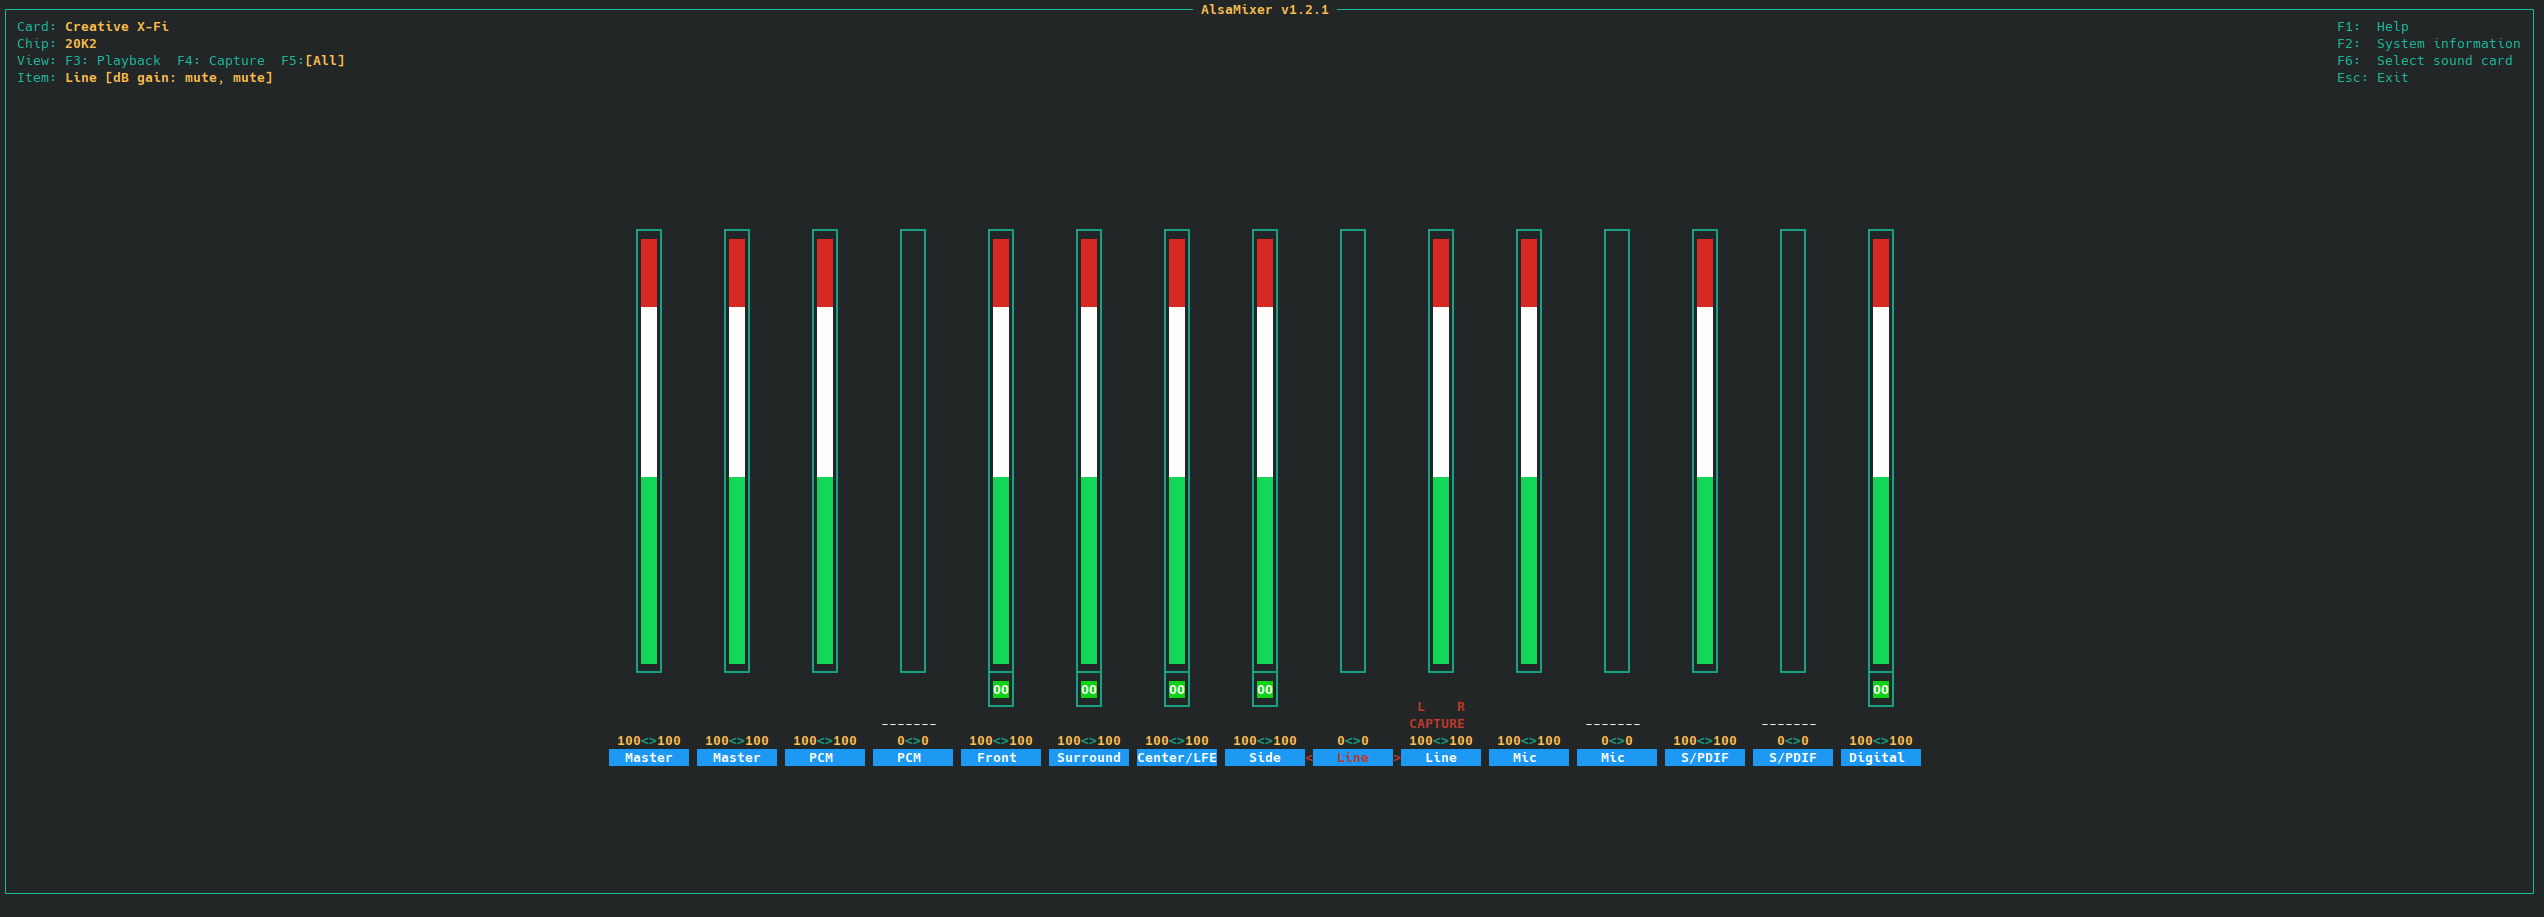
Task: Toggle the mute box under Front channel
Action: [x=1000, y=689]
